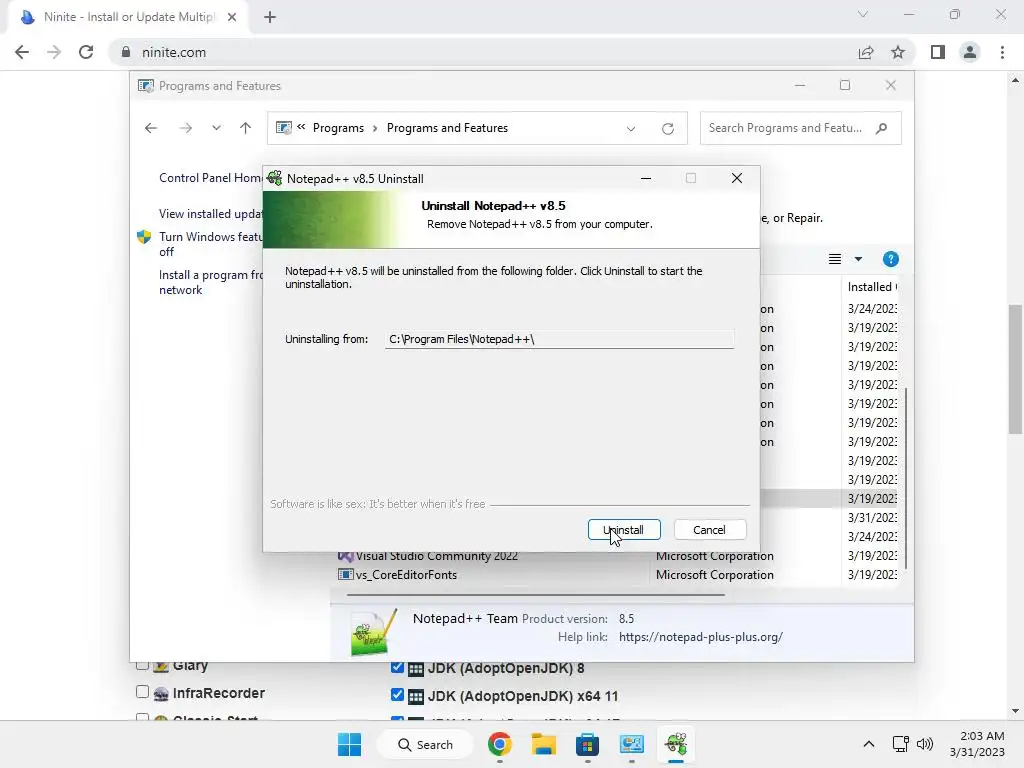This screenshot has width=1024, height=768.
Task: Open Control Panel taskbar icon
Action: (x=632, y=744)
